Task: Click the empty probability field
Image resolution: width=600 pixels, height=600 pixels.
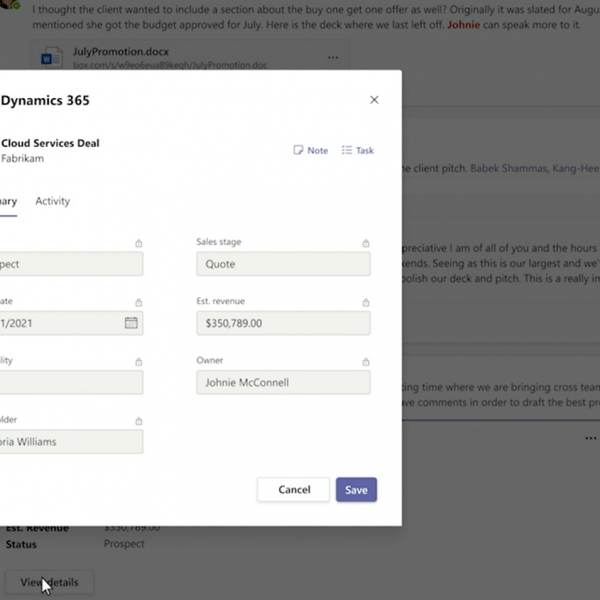Action: [x=72, y=383]
